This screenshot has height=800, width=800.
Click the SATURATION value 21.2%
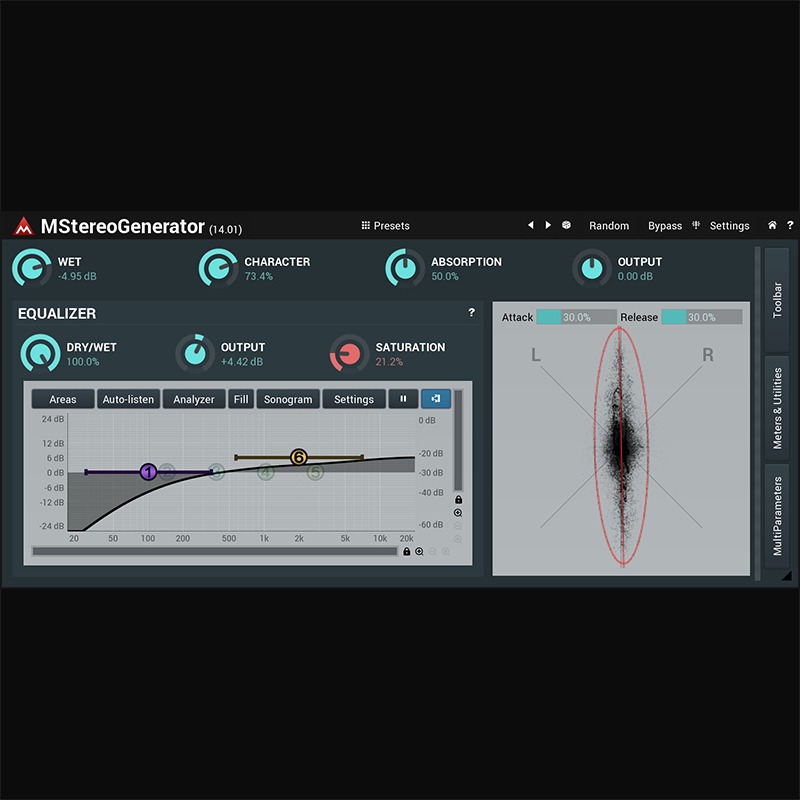pyautogui.click(x=389, y=362)
